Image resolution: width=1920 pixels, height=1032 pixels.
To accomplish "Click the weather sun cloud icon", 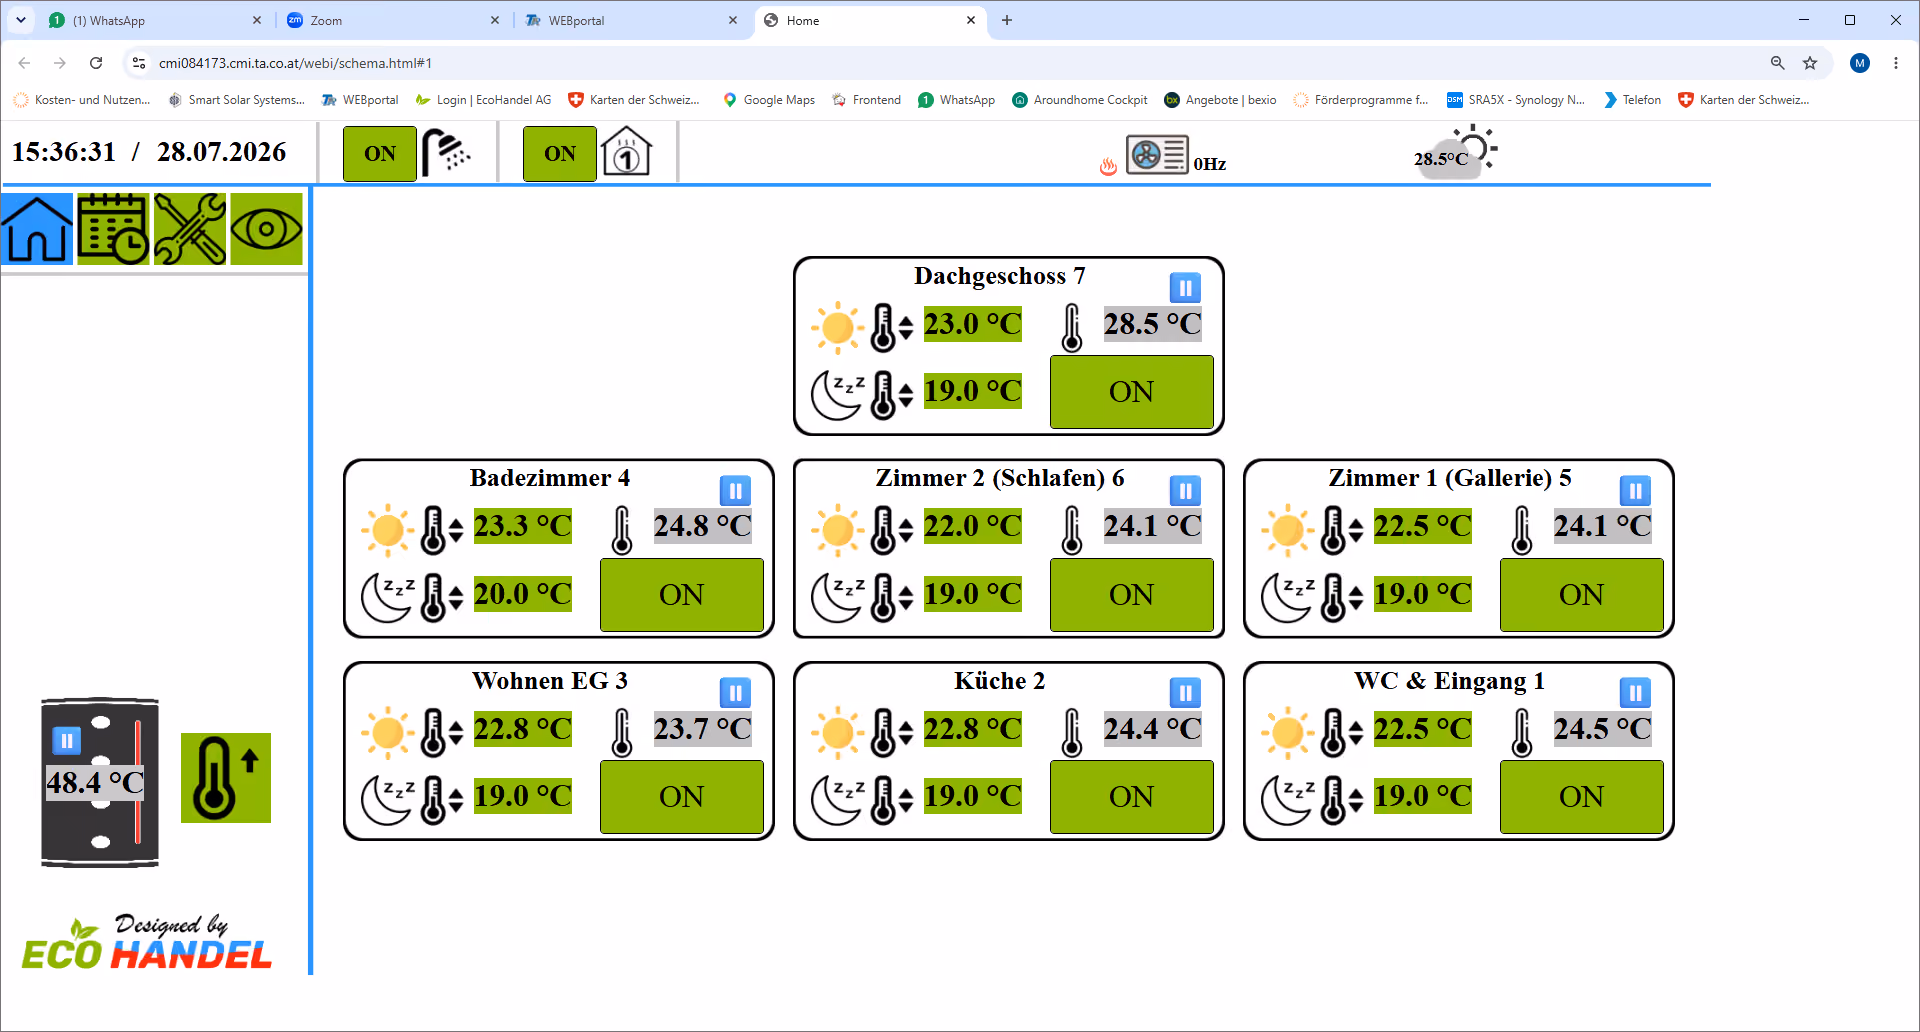I will [1457, 152].
